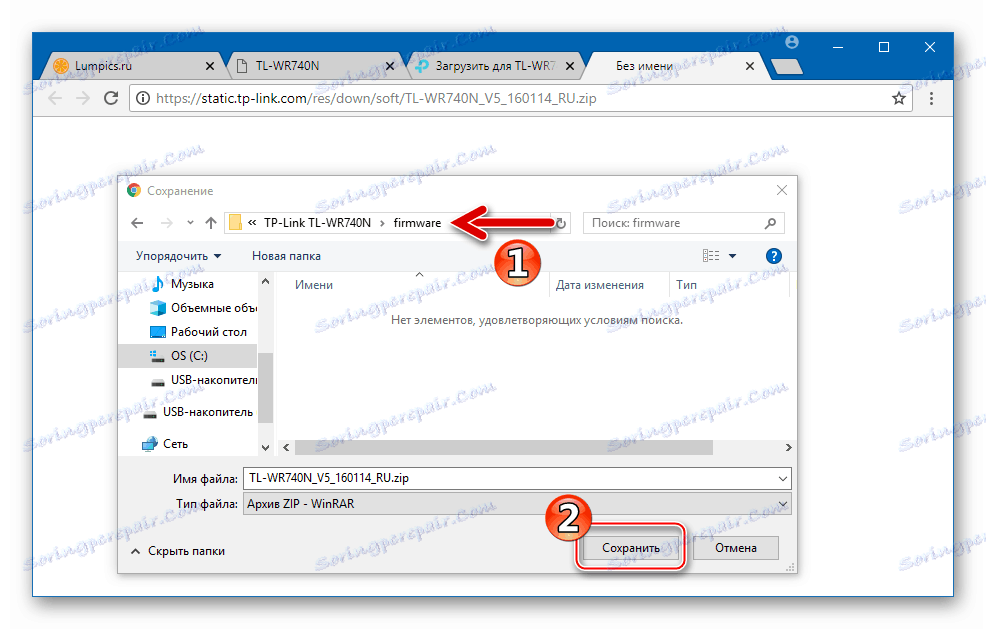Screen dimensions: 986x629
Task: Go forward in the save dialog
Action: tap(167, 223)
